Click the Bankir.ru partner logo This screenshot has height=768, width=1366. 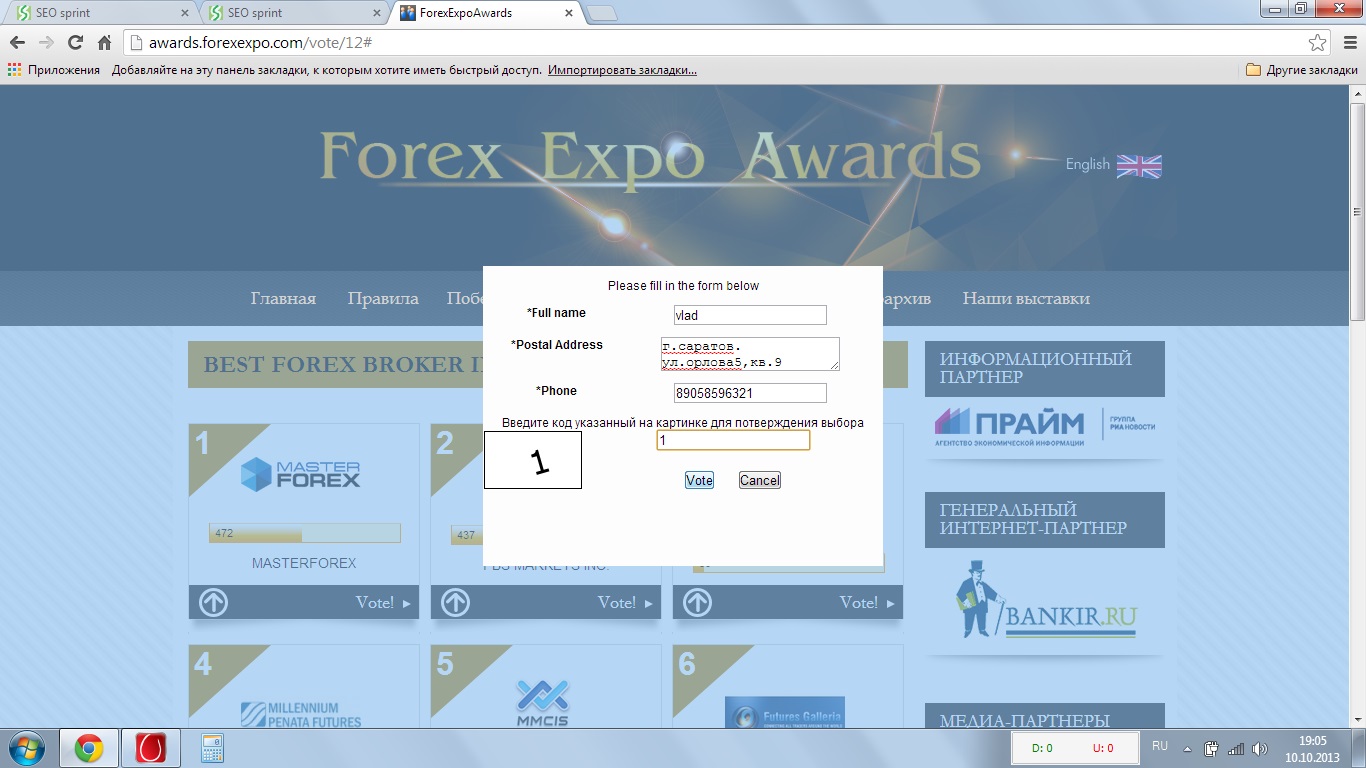click(x=1045, y=599)
